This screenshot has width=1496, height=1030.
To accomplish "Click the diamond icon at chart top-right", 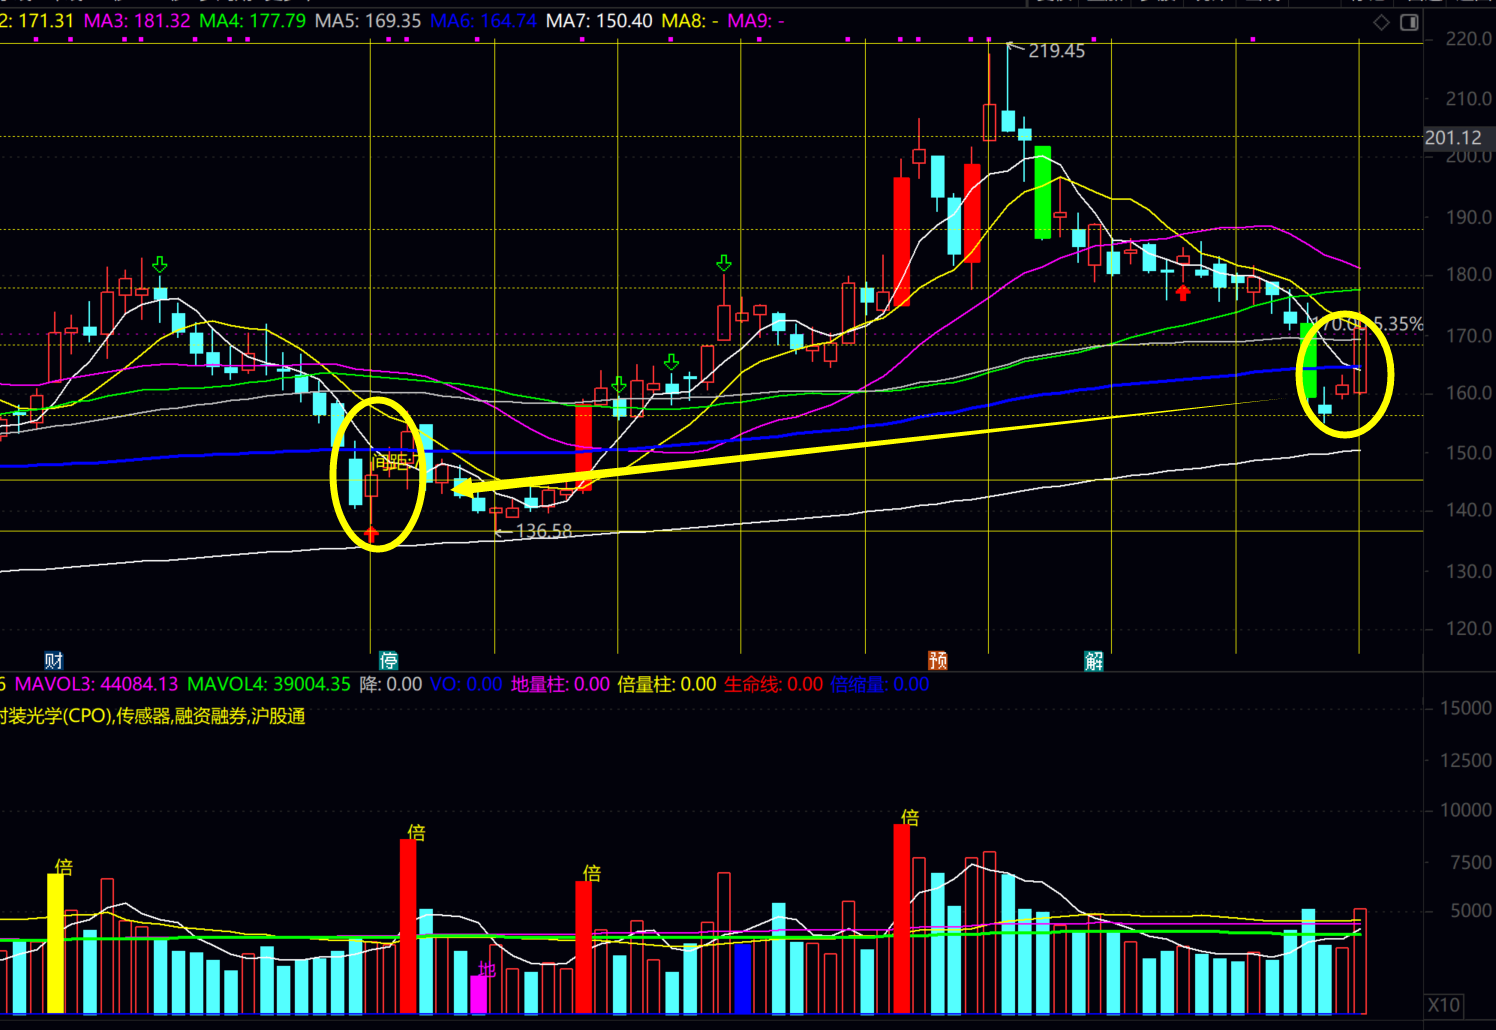I will 1381,22.
